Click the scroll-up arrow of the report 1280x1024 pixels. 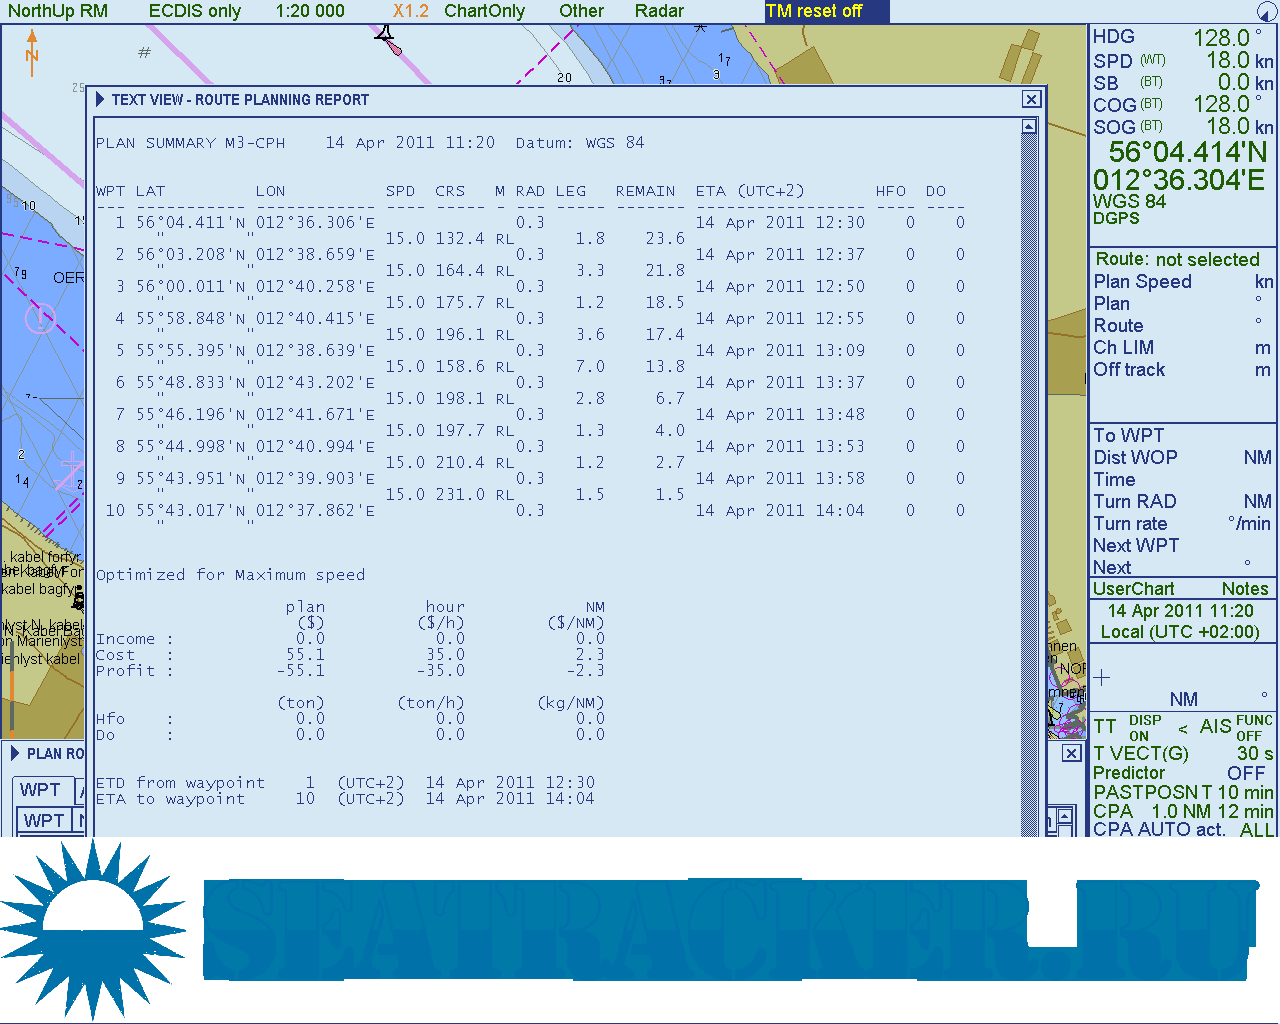(1029, 126)
